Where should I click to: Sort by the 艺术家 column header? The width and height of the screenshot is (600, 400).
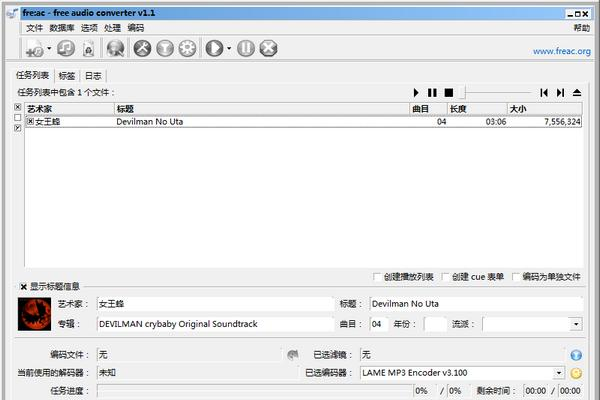point(70,109)
